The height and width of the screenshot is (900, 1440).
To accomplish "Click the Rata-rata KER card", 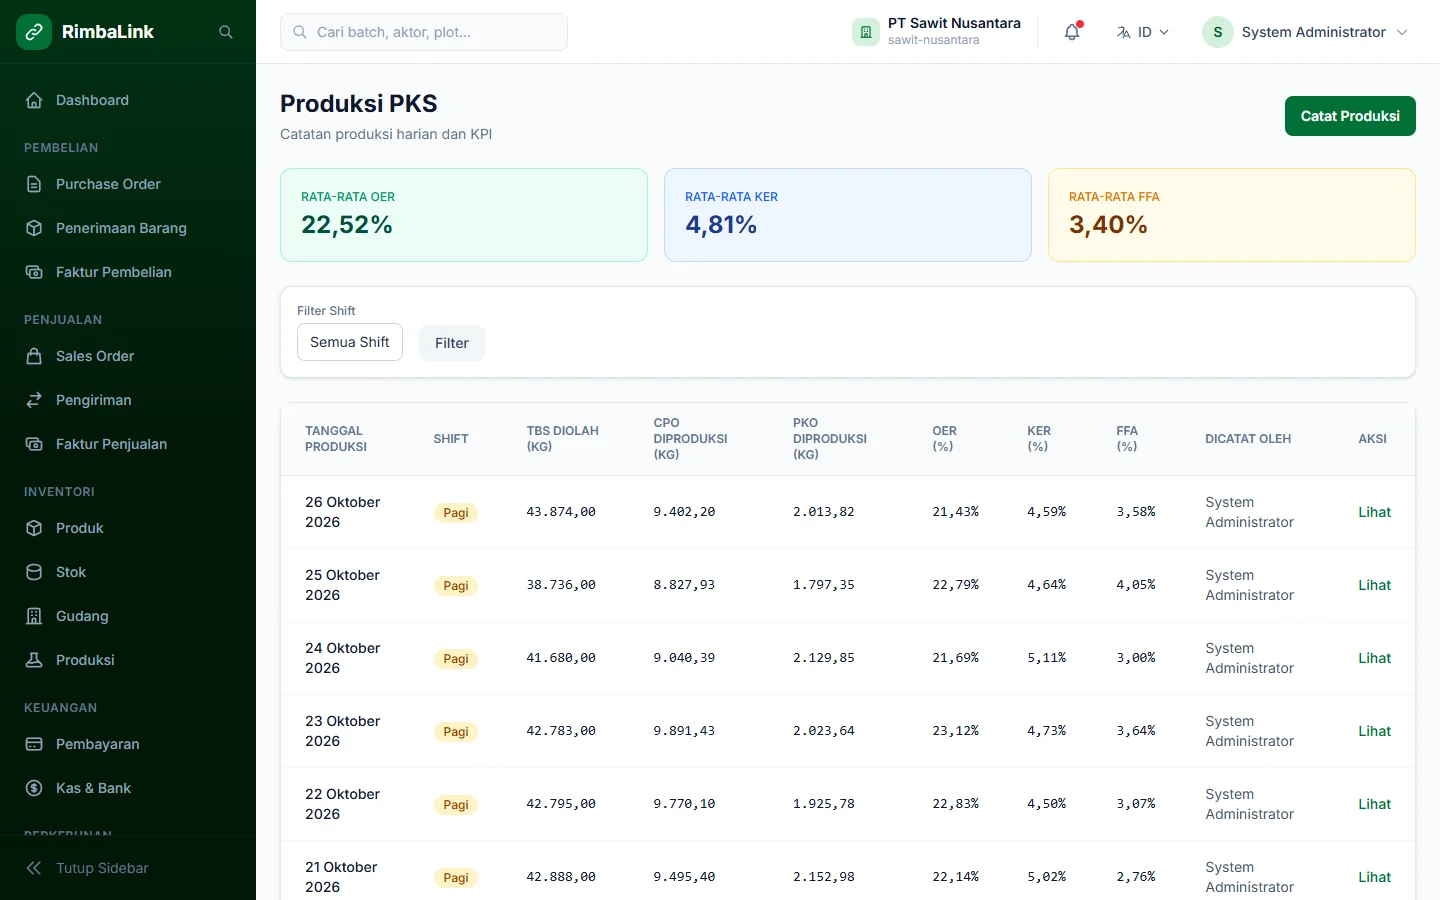I will coord(848,215).
